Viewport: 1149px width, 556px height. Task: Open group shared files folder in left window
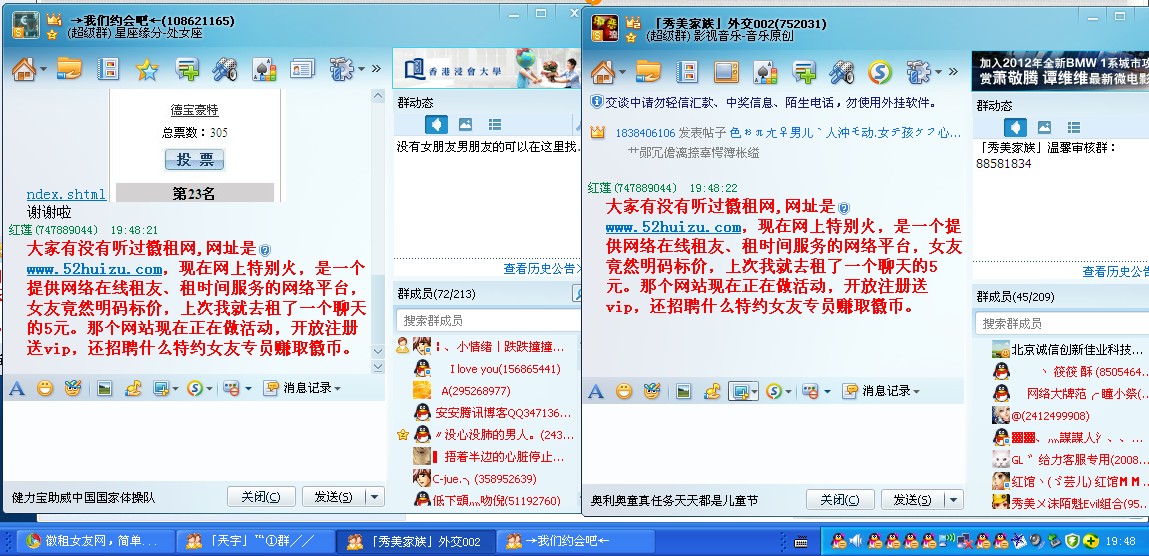[69, 69]
